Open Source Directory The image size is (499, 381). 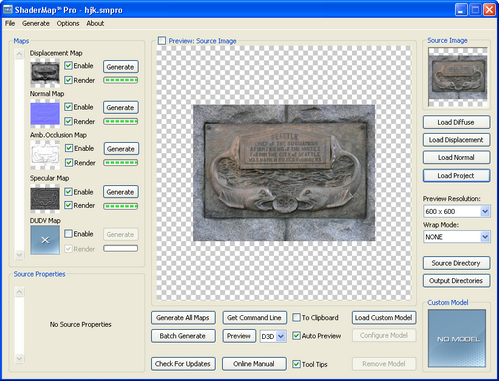point(456,263)
